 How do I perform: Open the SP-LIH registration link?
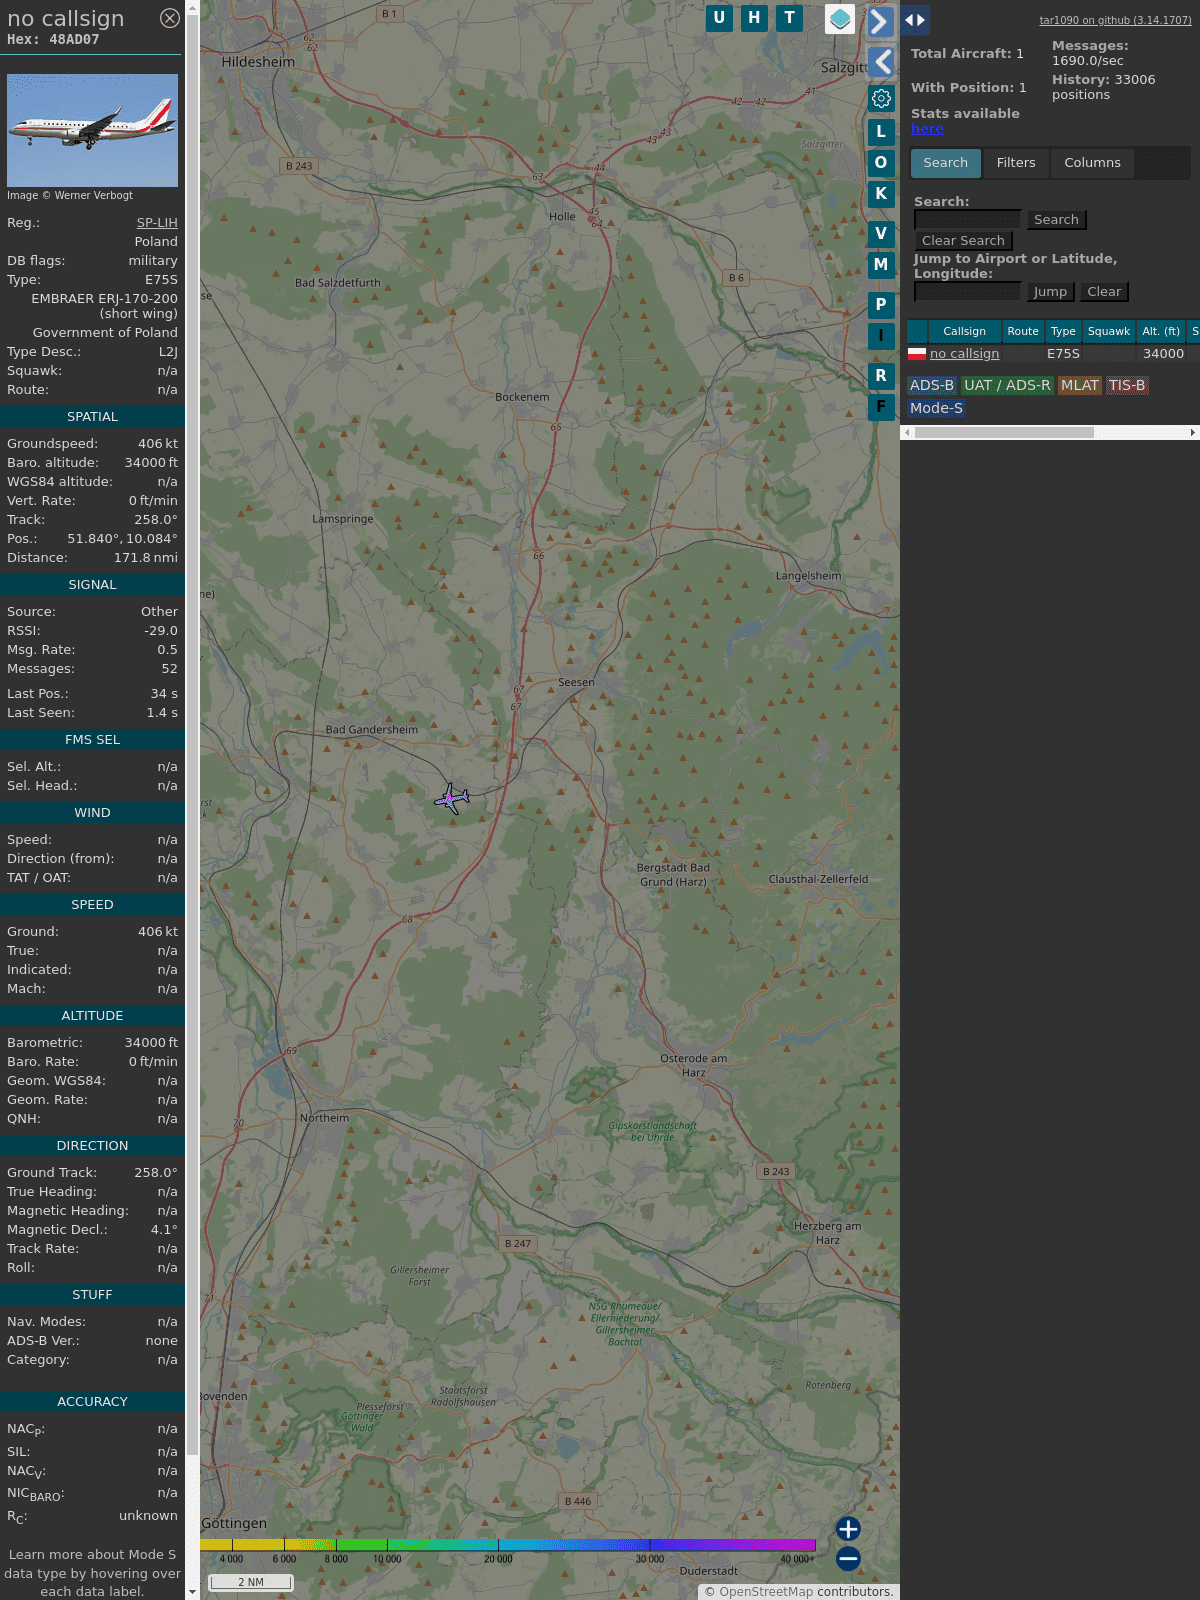click(157, 223)
